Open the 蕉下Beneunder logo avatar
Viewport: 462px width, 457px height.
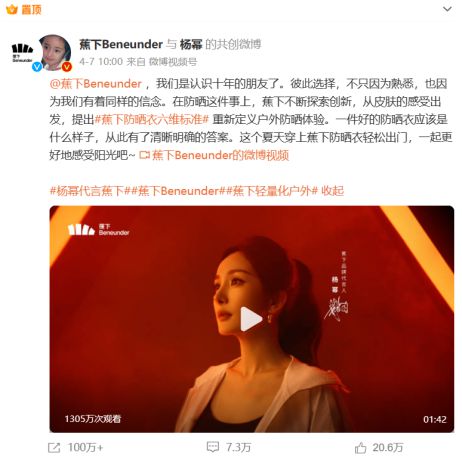pos(22,53)
